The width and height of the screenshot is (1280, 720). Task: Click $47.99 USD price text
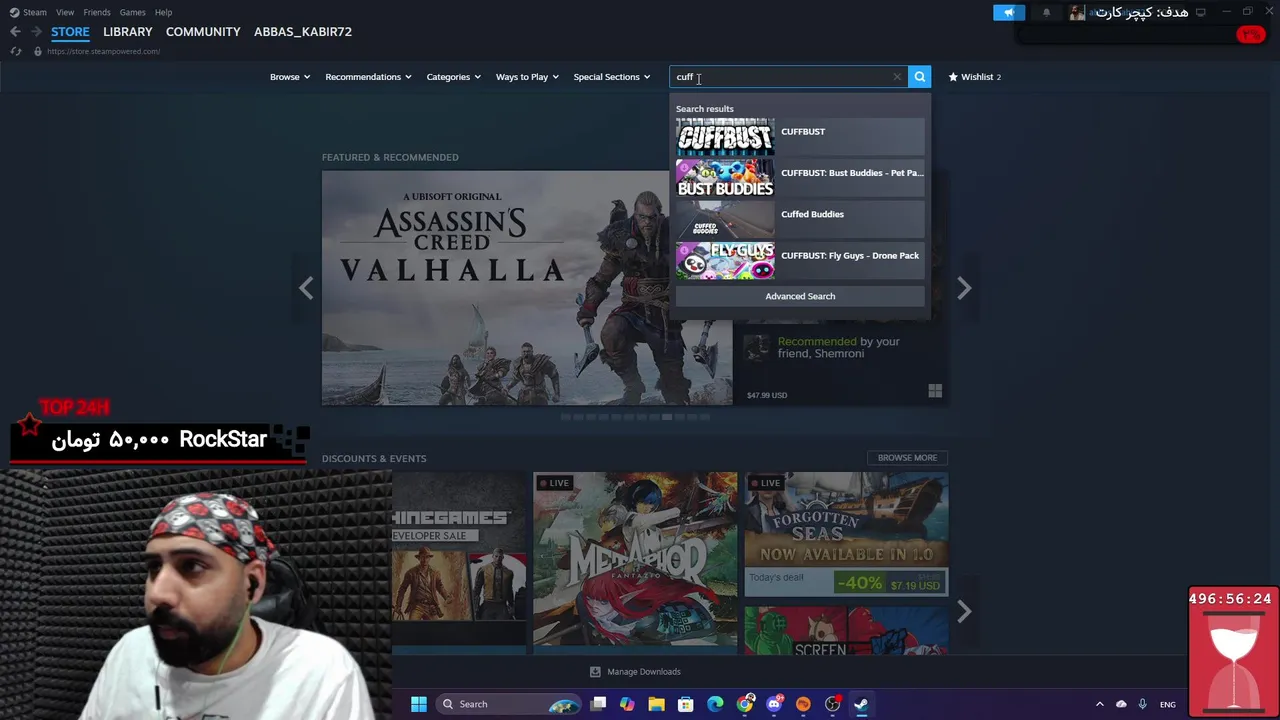click(767, 395)
